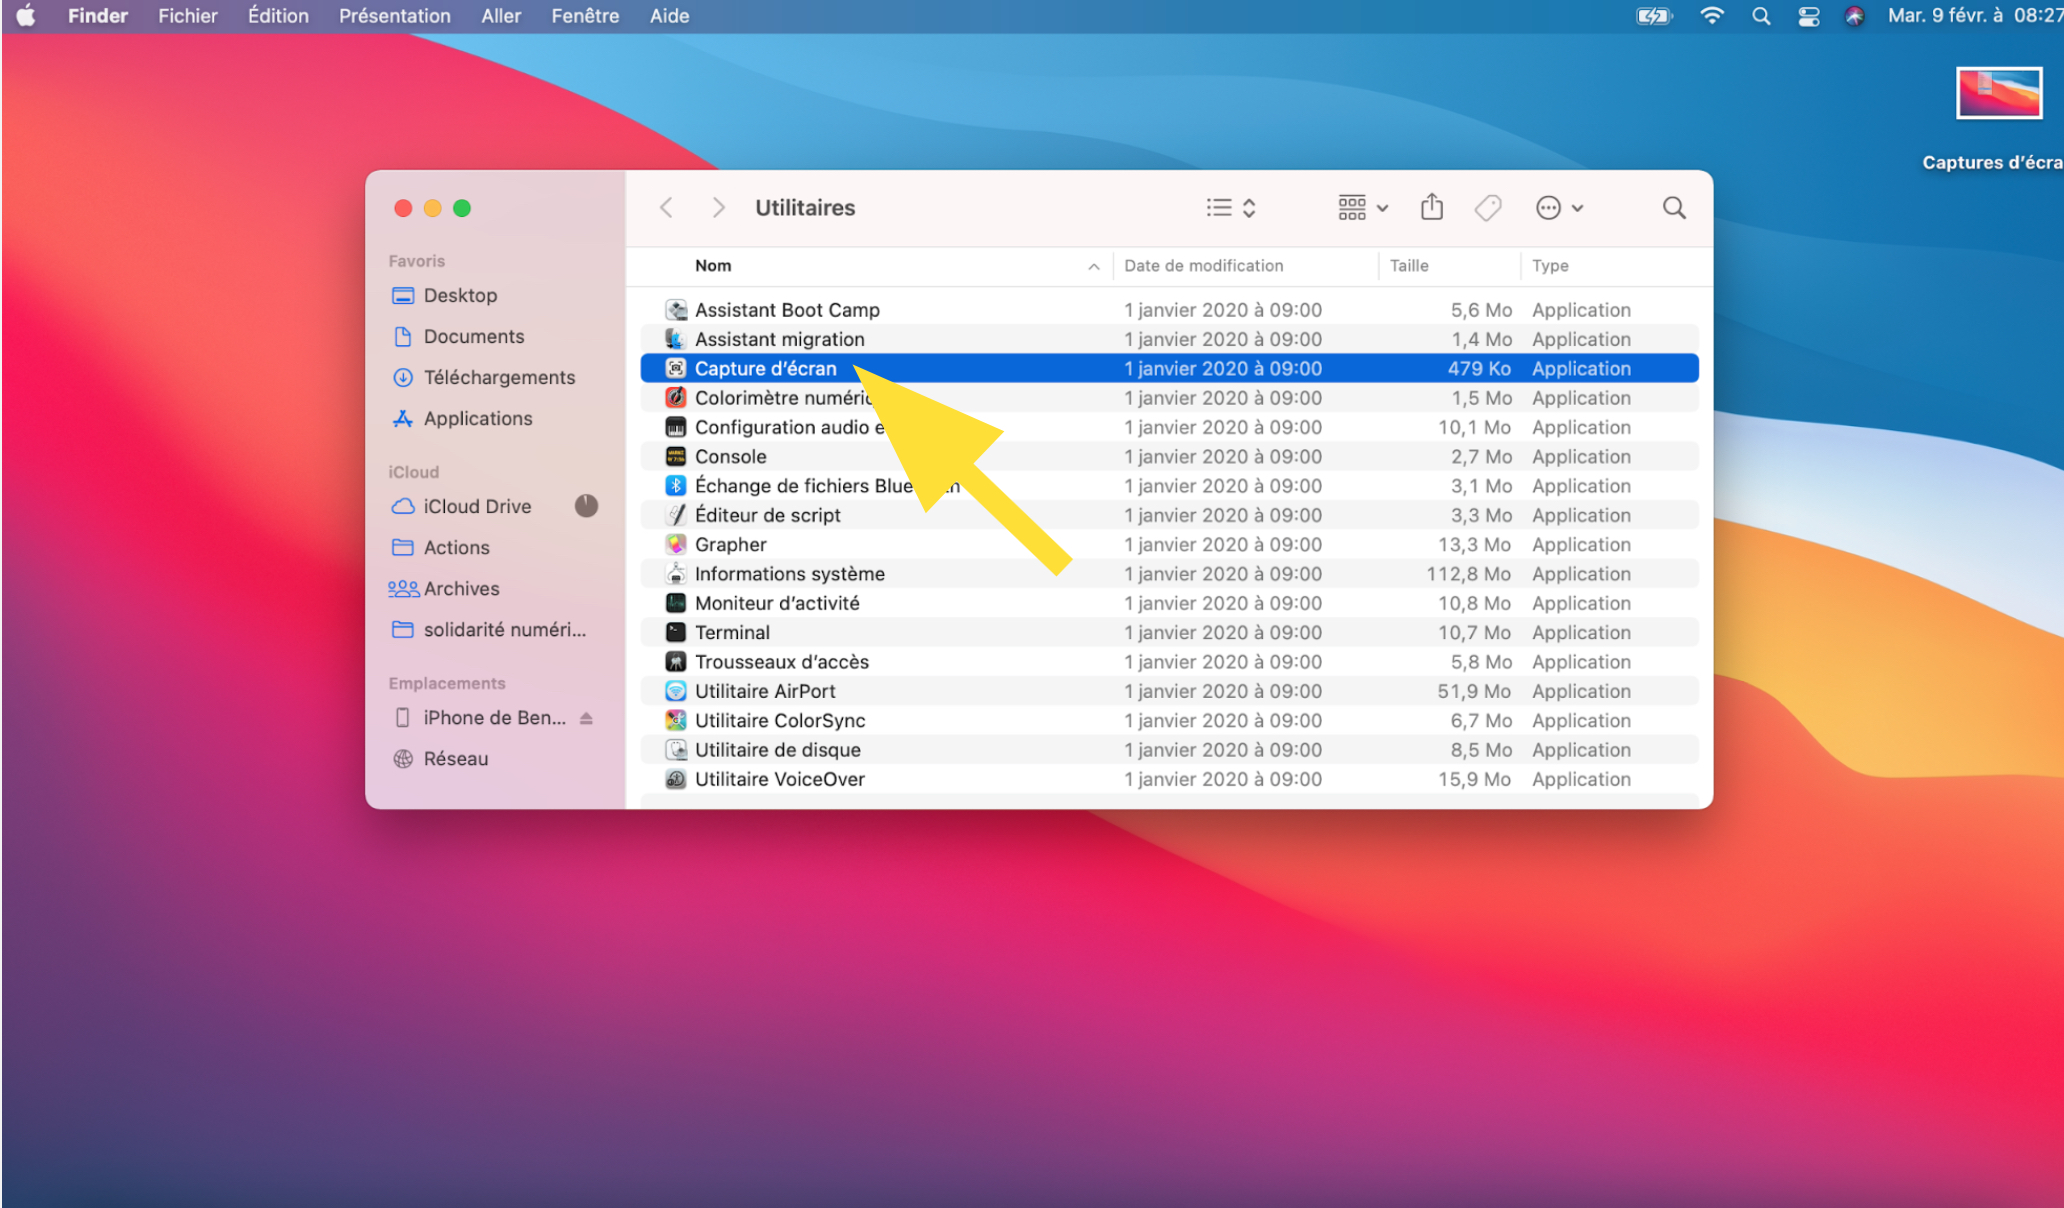The image size is (2064, 1208).
Task: Click the back navigation chevron in Finder
Action: pyautogui.click(x=666, y=208)
